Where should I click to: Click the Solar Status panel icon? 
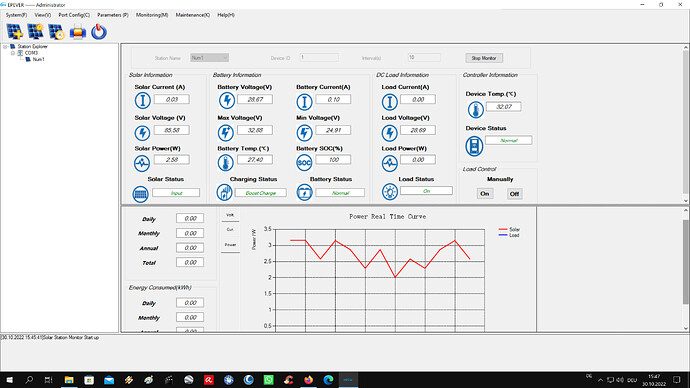pyautogui.click(x=140, y=194)
